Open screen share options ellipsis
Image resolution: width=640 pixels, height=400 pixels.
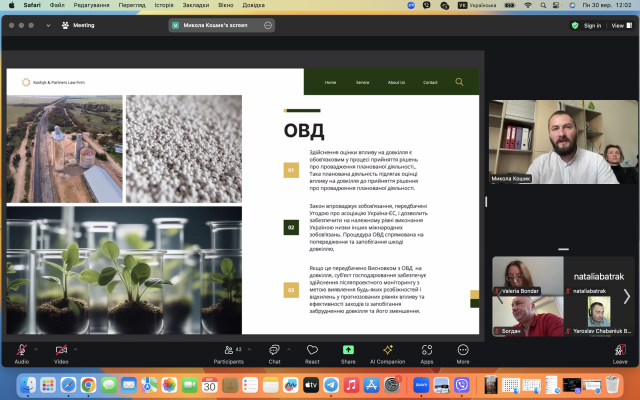click(268, 25)
